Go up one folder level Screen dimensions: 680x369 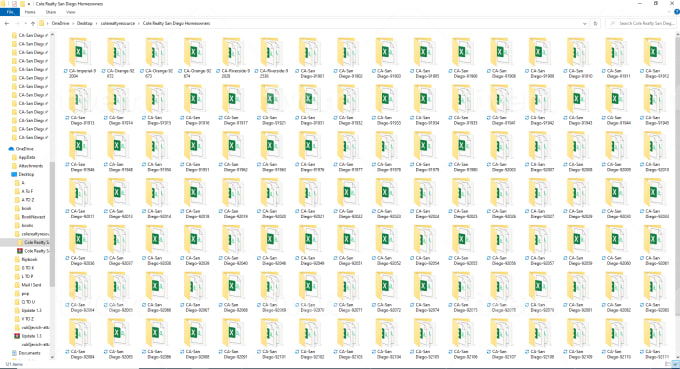33,23
